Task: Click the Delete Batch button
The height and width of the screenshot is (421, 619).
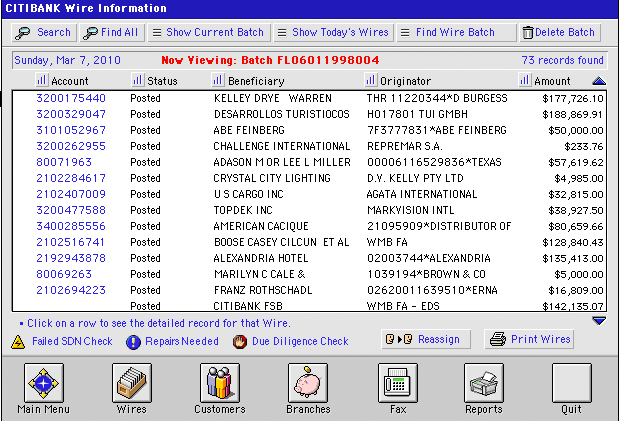Action: (560, 32)
